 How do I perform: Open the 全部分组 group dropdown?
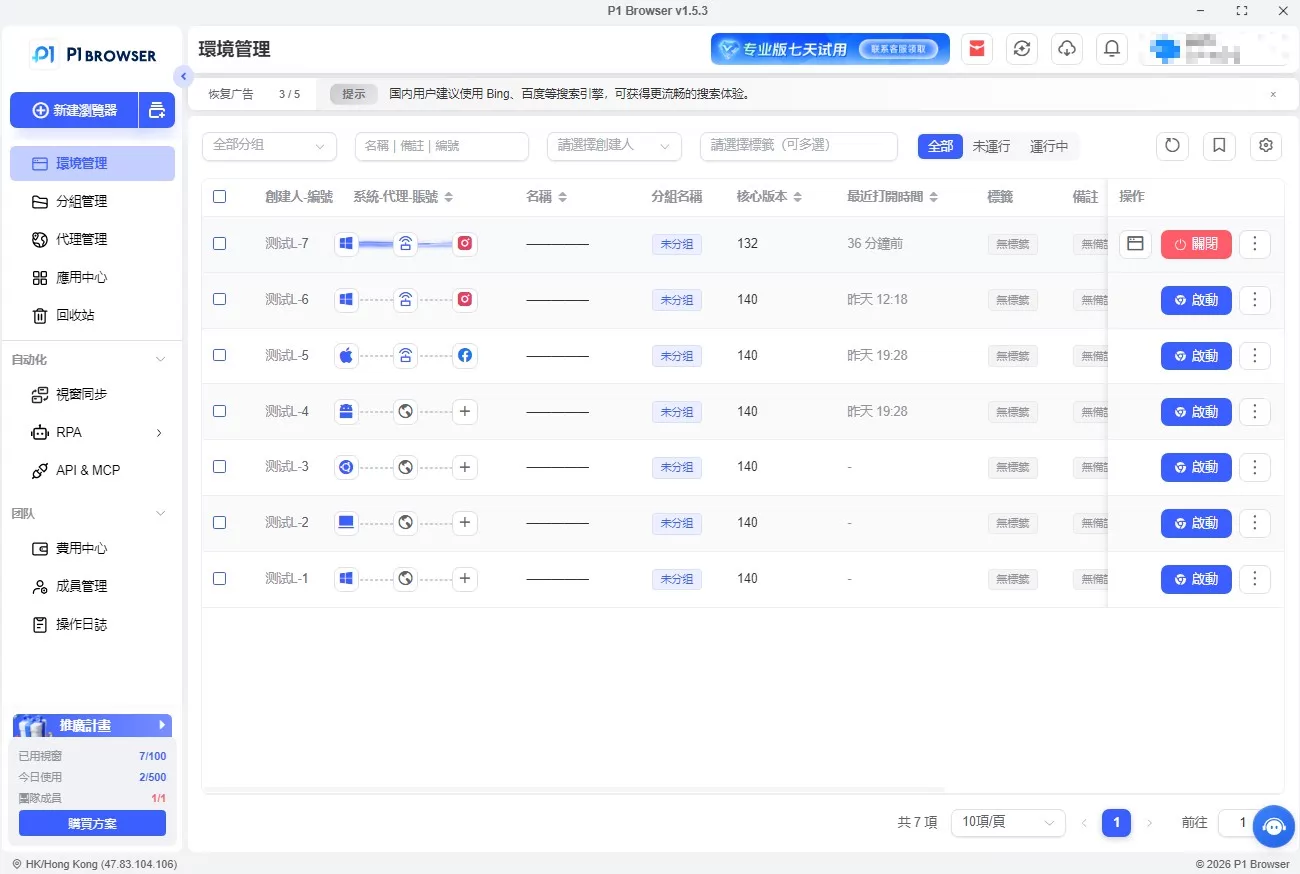(x=269, y=146)
